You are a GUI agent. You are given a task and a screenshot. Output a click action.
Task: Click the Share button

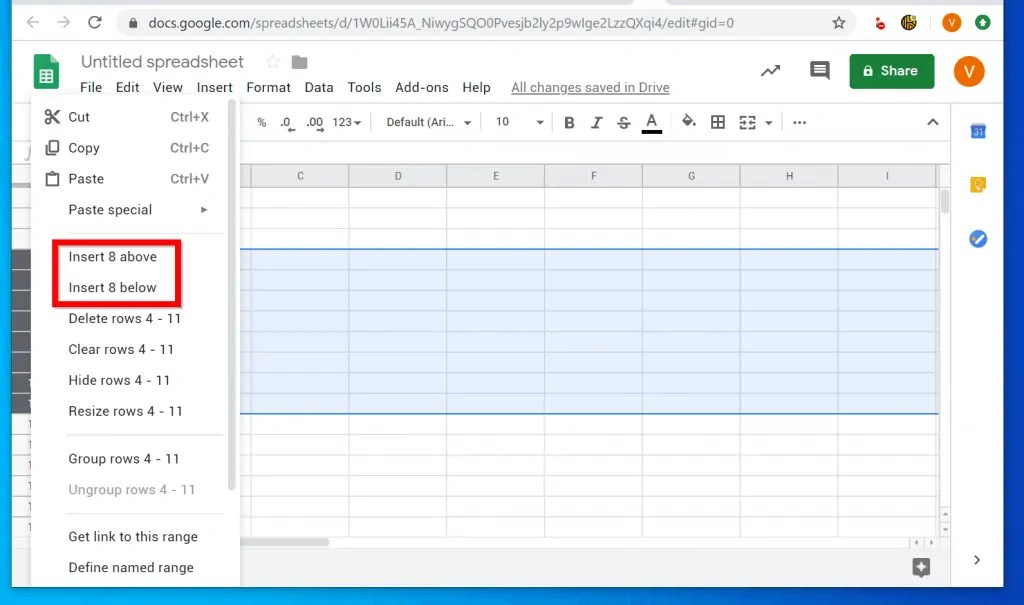pyautogui.click(x=891, y=71)
